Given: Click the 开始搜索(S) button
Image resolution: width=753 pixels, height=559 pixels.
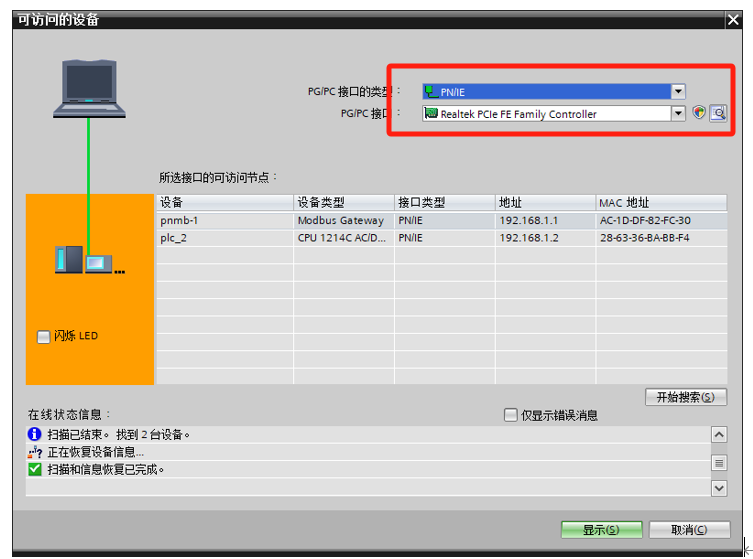Looking at the screenshot, I should (686, 397).
